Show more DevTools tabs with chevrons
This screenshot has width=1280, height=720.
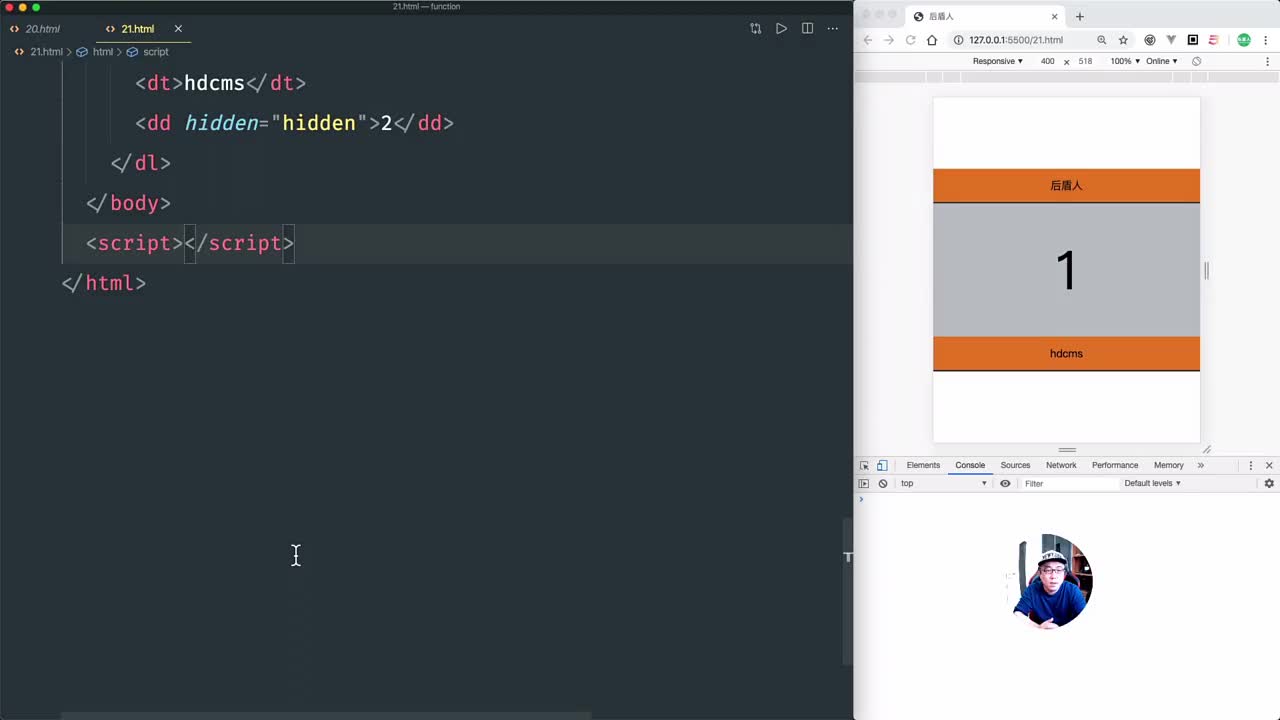point(1201,466)
